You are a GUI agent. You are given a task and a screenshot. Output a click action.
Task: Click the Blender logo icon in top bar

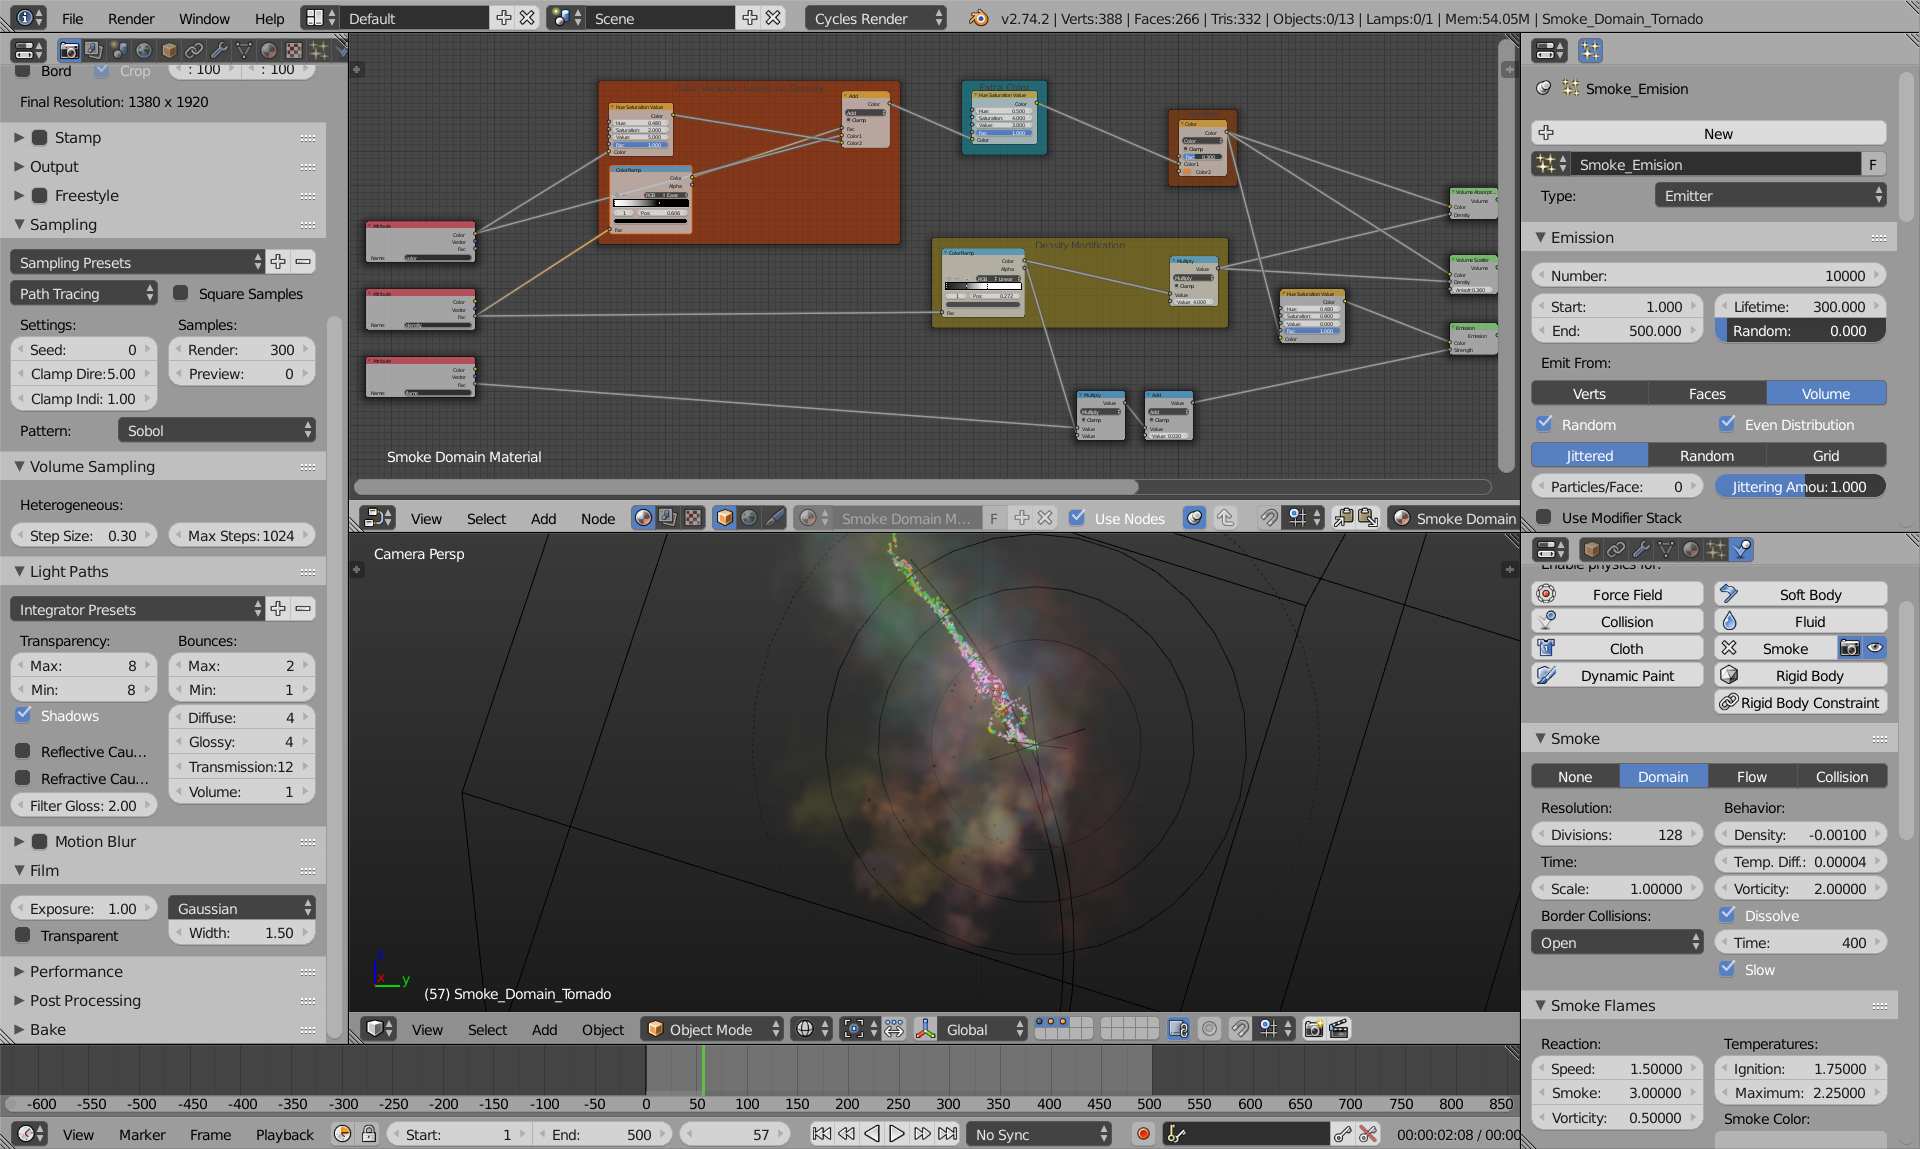[x=979, y=18]
